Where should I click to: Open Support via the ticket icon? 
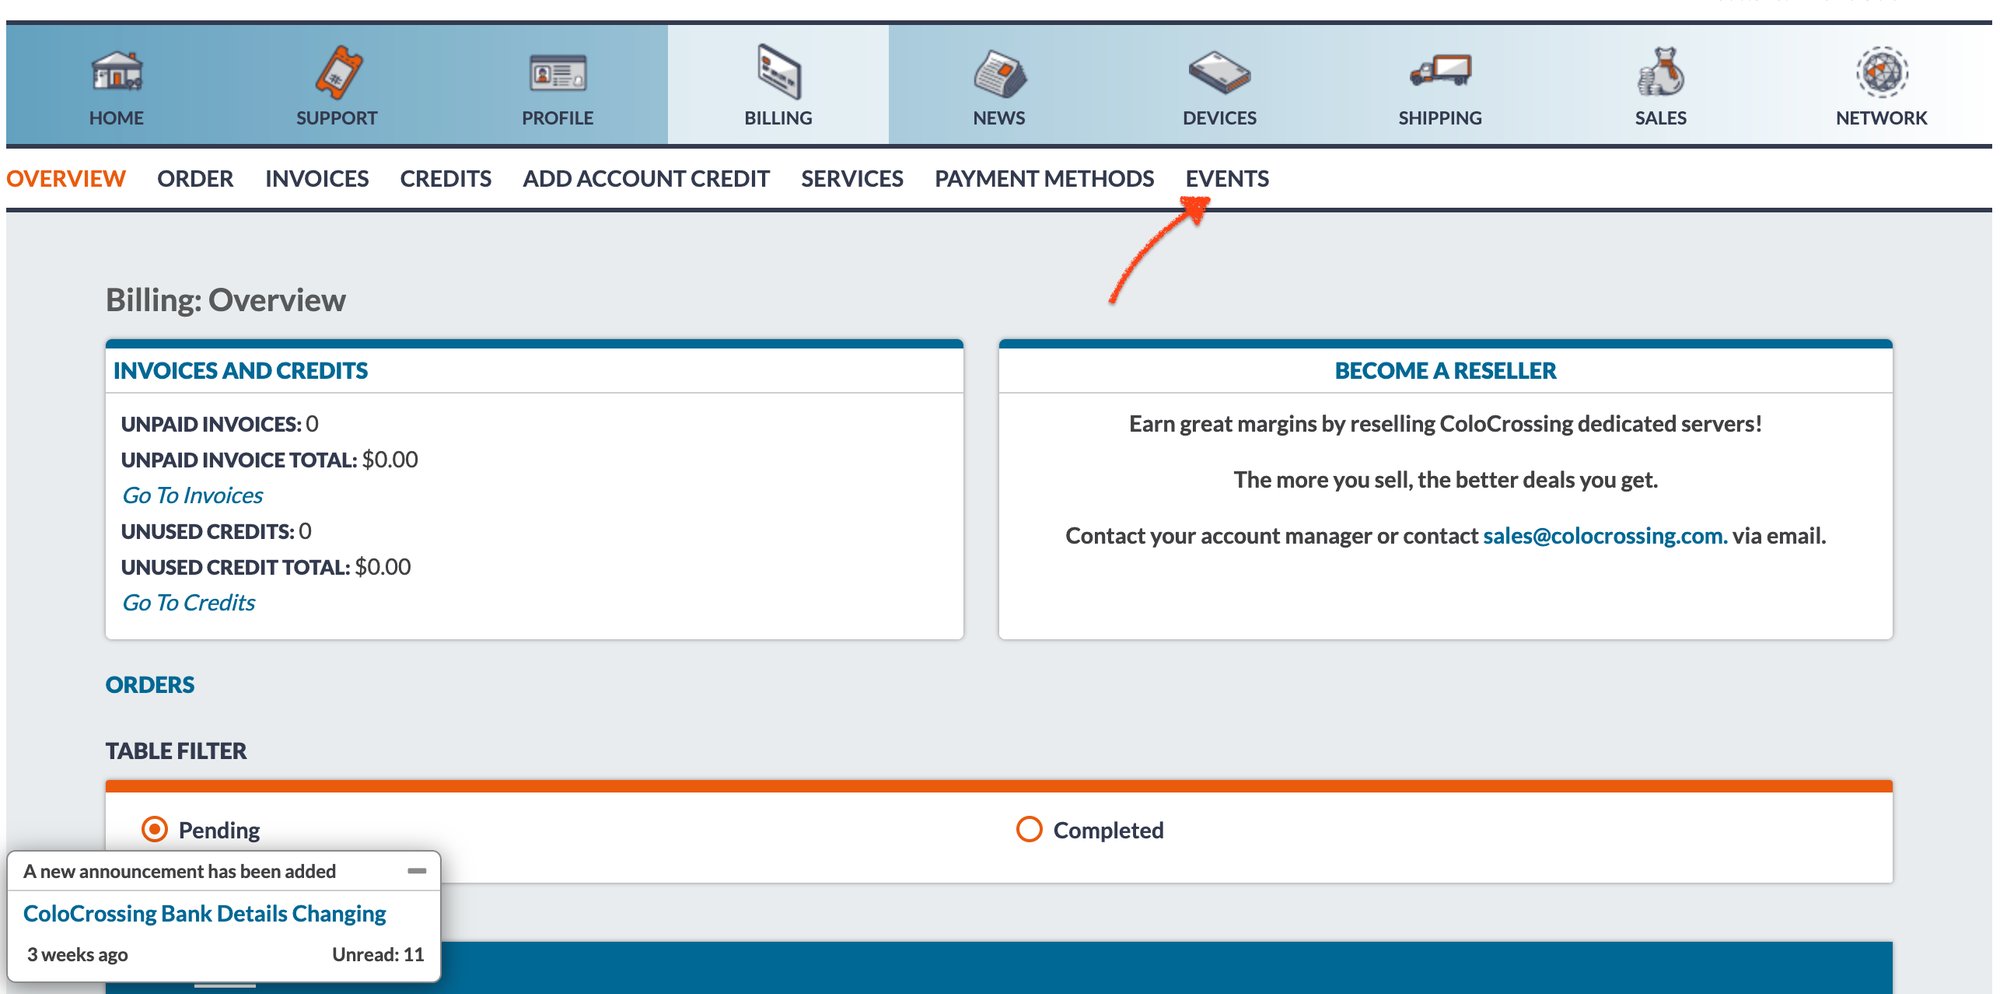point(337,72)
